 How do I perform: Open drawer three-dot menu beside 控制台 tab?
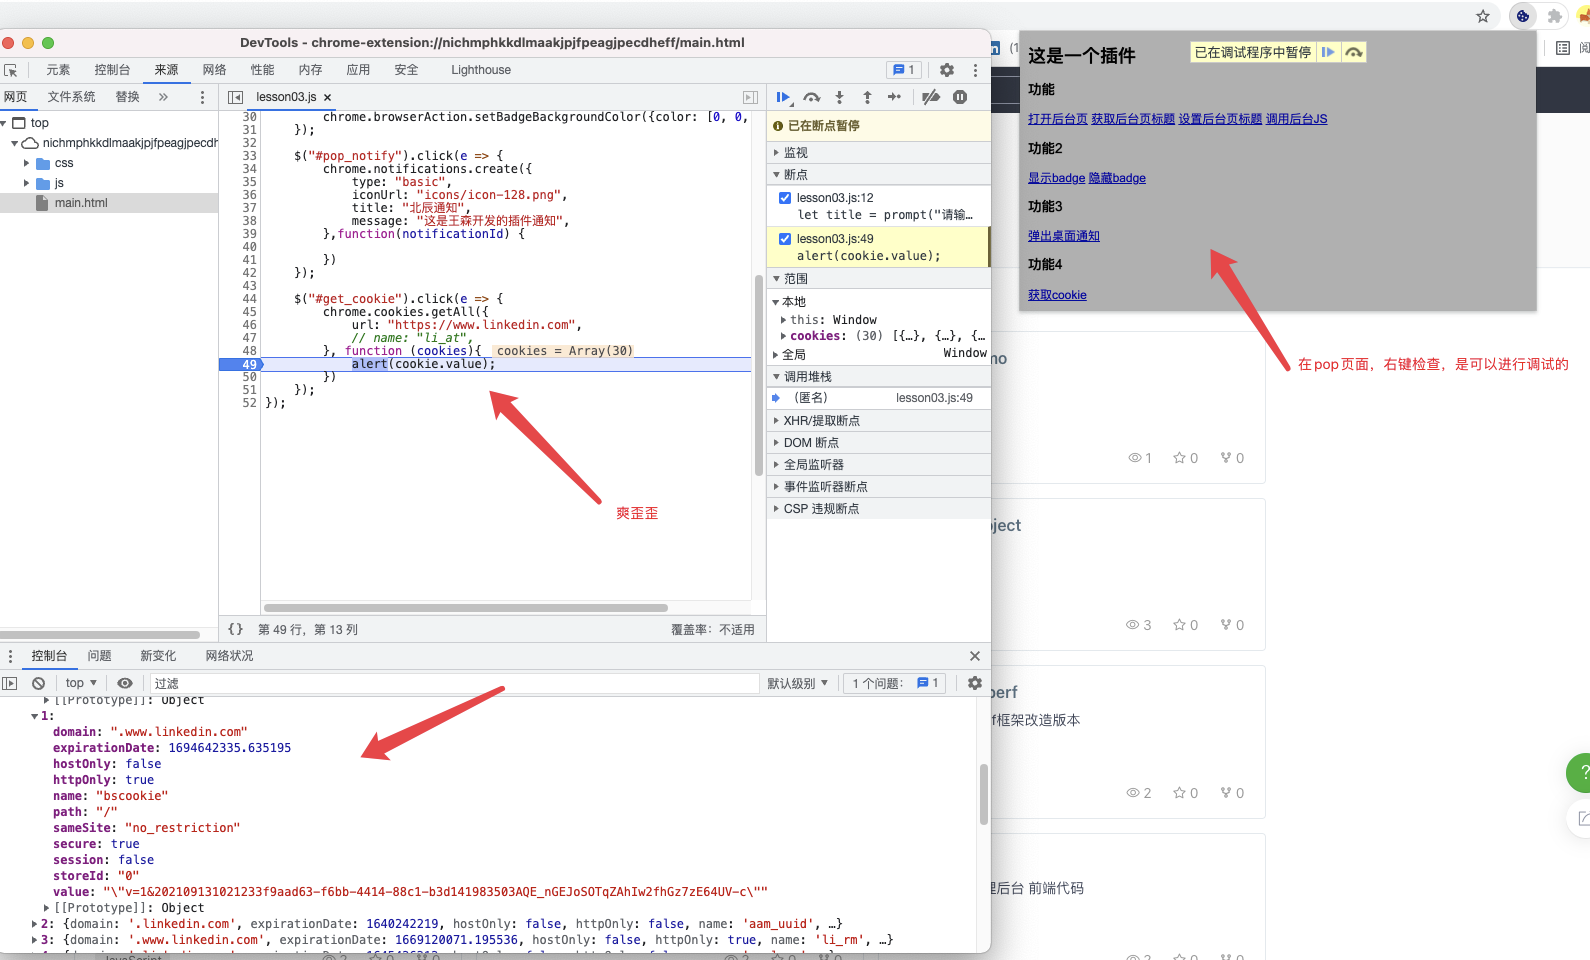tap(10, 656)
